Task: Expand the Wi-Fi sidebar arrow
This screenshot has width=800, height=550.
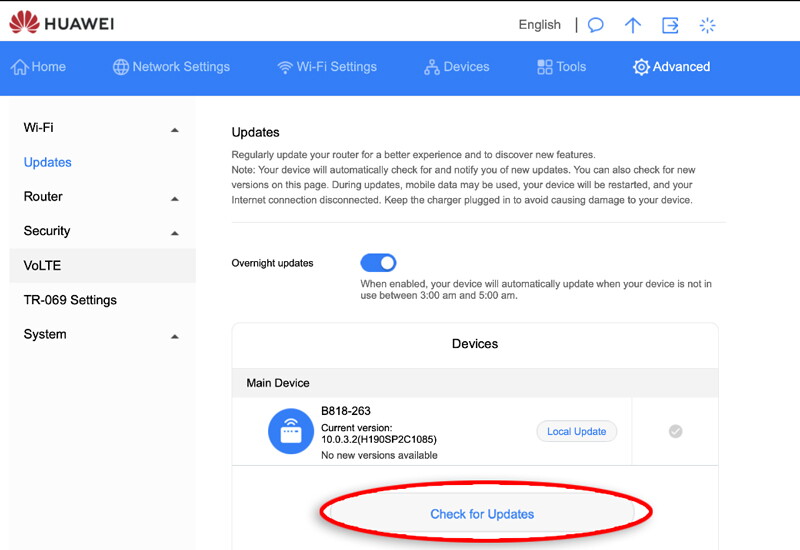Action: [174, 130]
